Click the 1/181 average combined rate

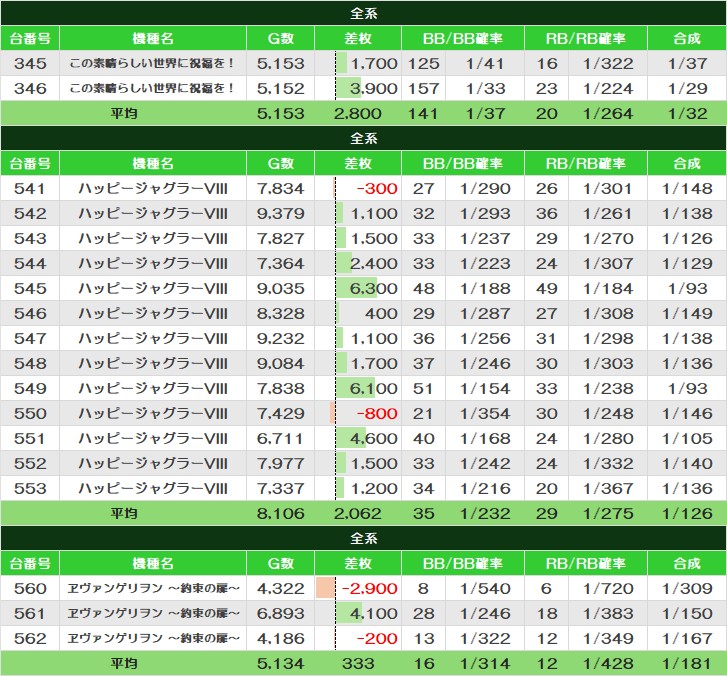click(687, 663)
